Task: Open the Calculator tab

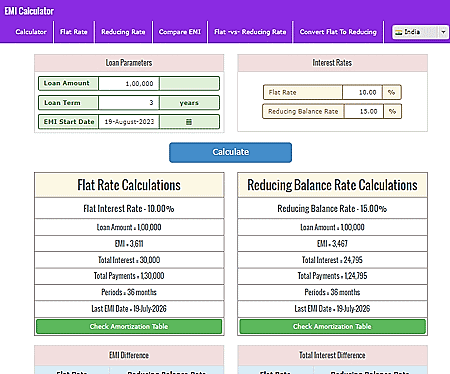Action: click(31, 32)
